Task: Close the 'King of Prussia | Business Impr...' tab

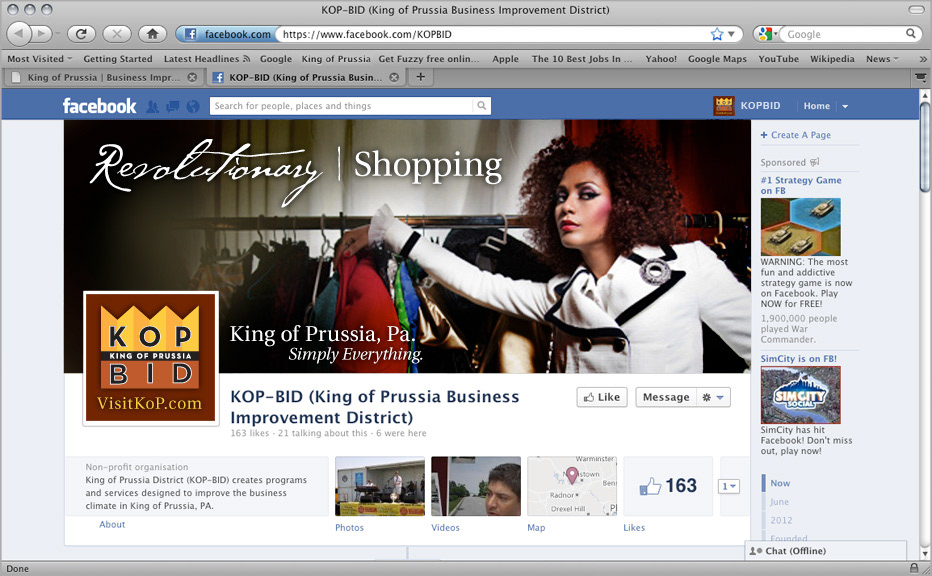Action: click(192, 77)
